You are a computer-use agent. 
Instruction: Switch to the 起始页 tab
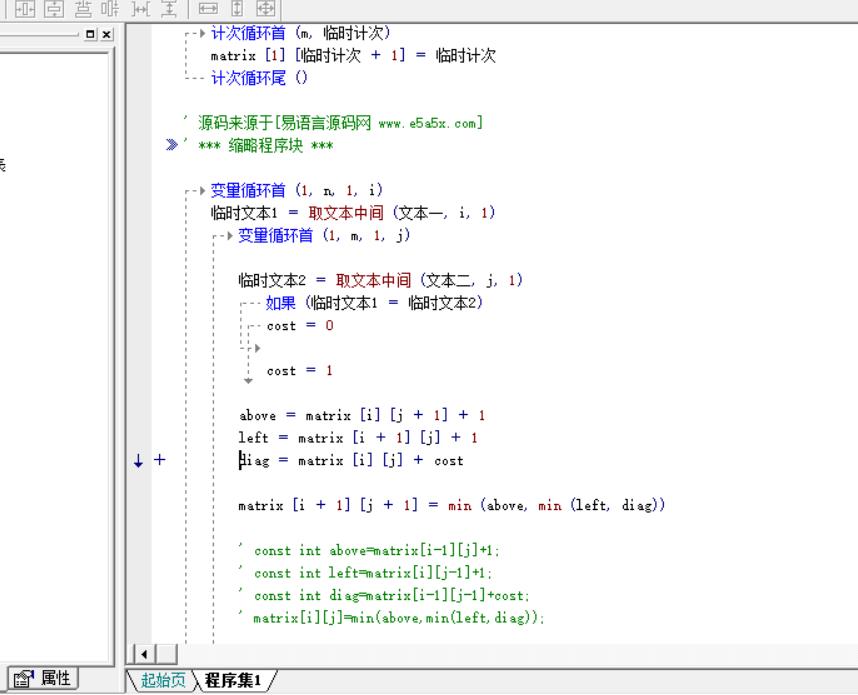pos(163,680)
